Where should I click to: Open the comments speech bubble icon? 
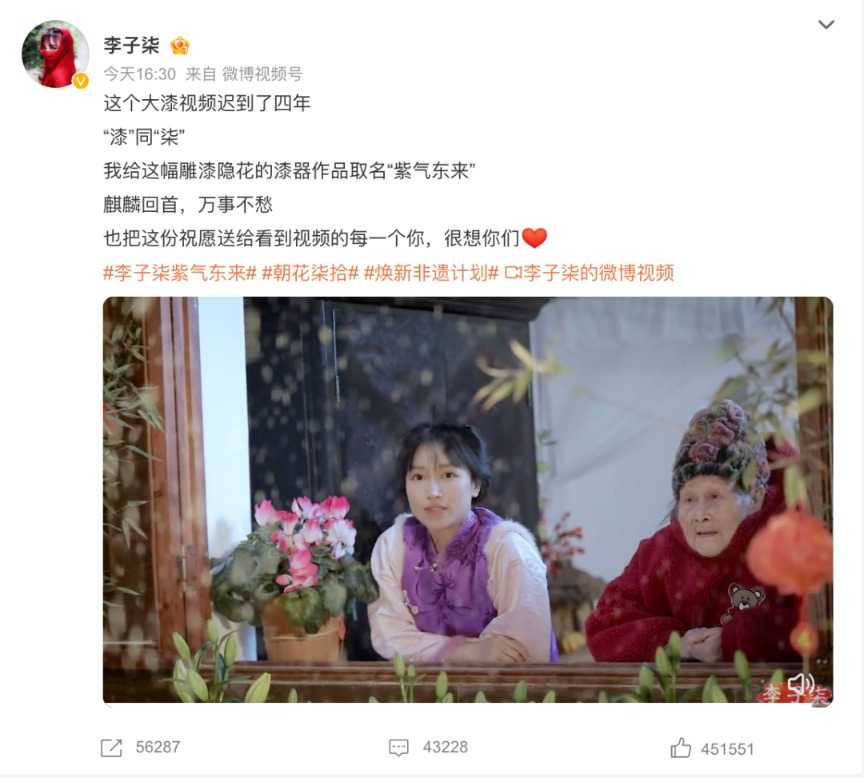(398, 748)
